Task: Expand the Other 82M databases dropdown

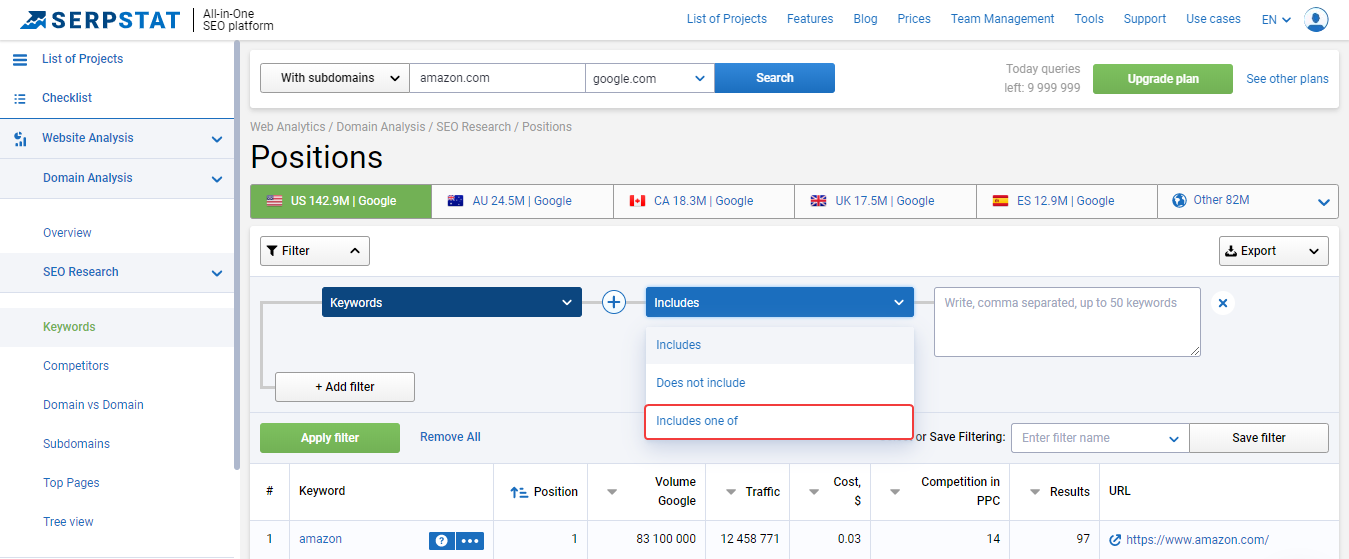Action: click(1248, 201)
